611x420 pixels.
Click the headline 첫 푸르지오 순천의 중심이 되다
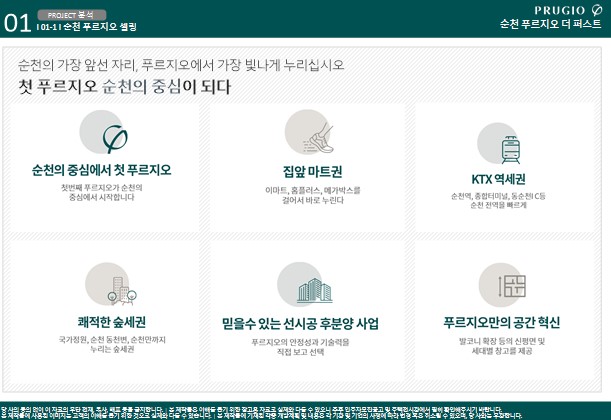coord(125,86)
